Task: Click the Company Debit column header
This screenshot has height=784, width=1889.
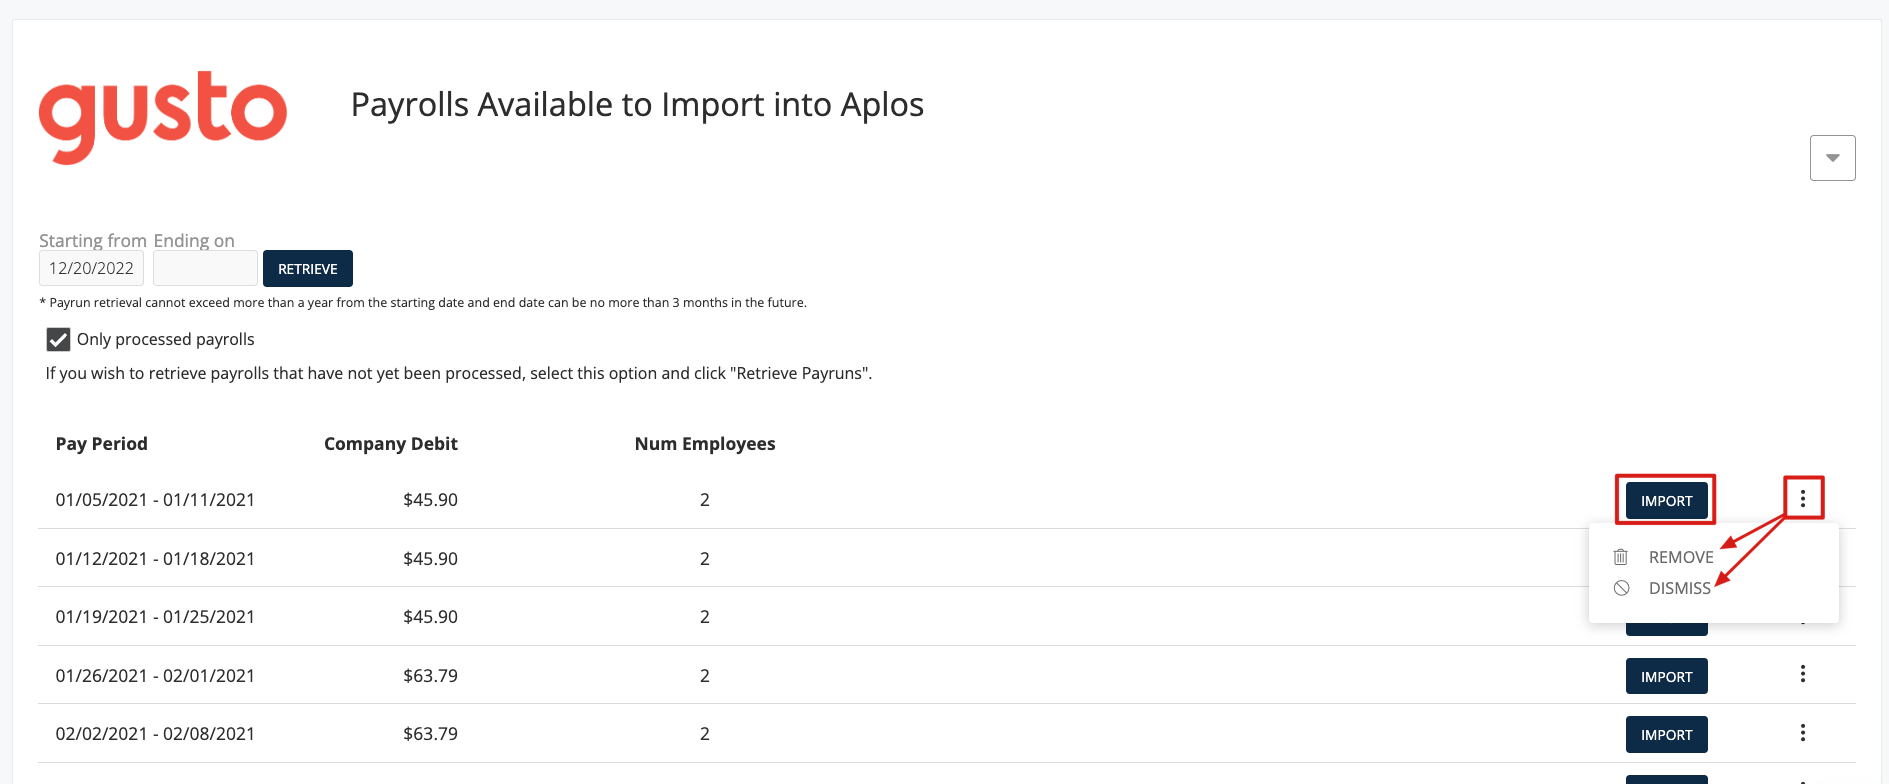Action: tap(391, 443)
